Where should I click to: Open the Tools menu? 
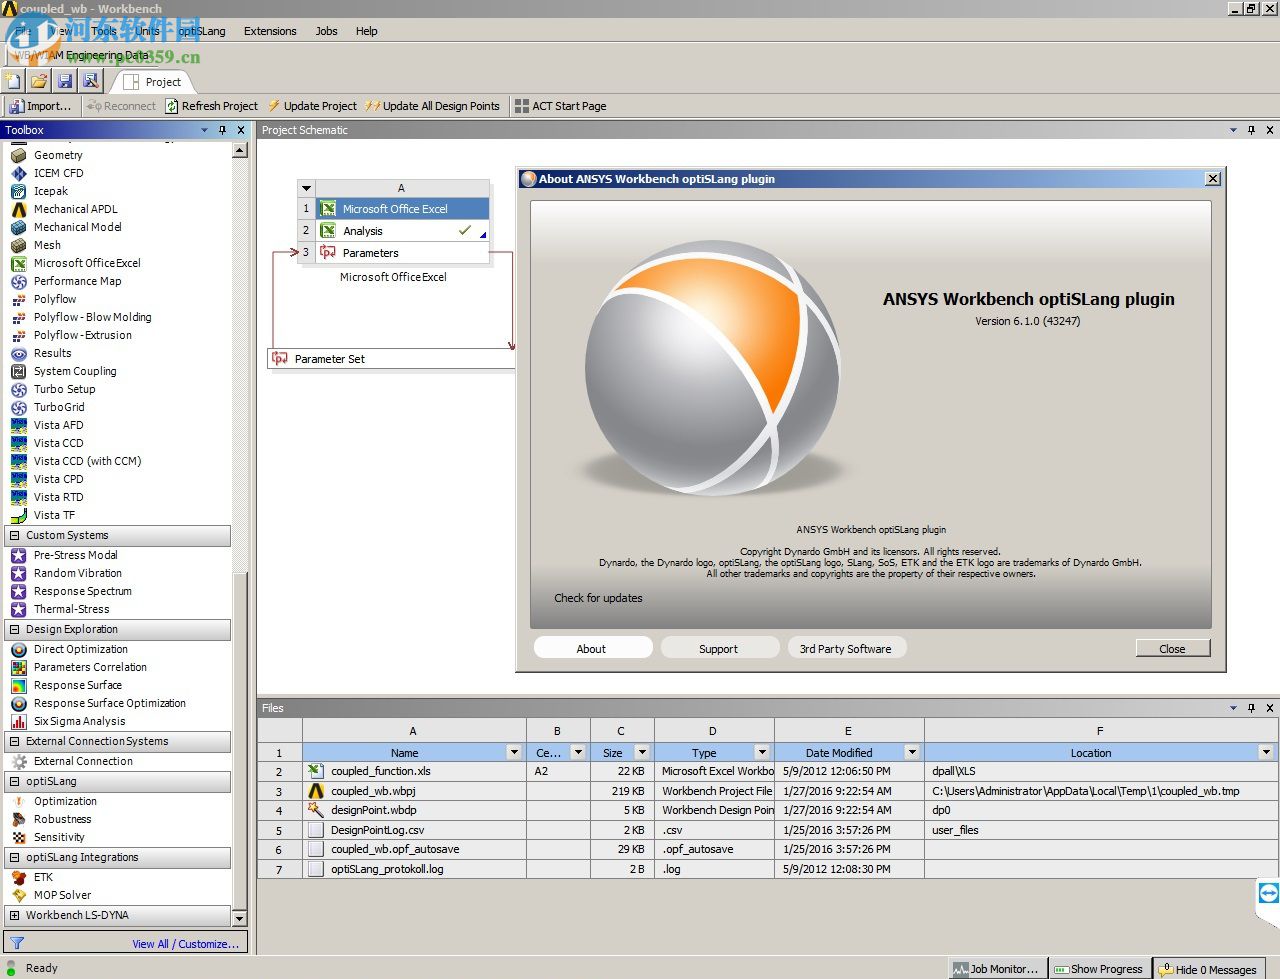point(104,31)
